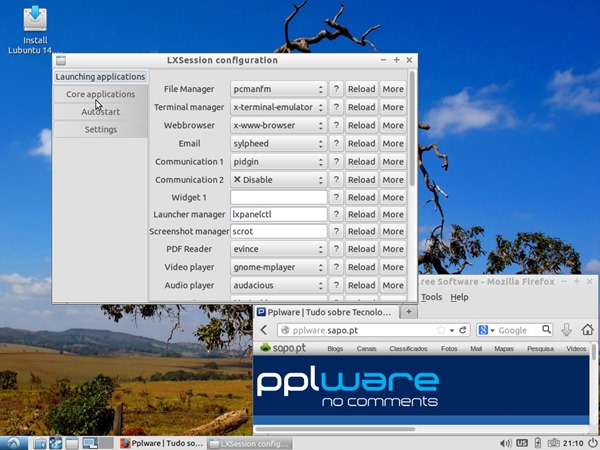Click More for Audio player
Image resolution: width=600 pixels, height=450 pixels.
(393, 285)
